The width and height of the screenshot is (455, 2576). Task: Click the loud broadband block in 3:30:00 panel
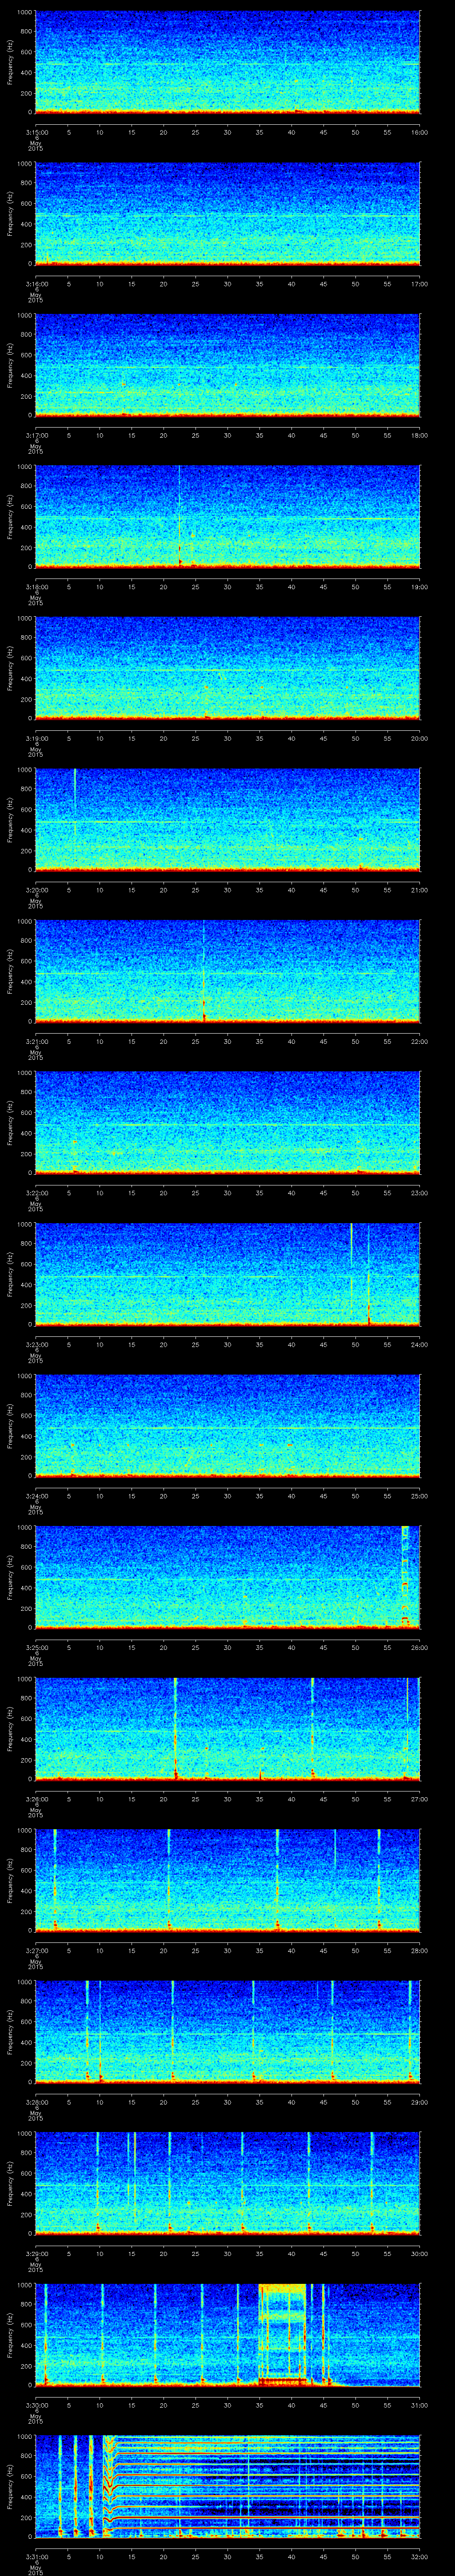tap(282, 2334)
